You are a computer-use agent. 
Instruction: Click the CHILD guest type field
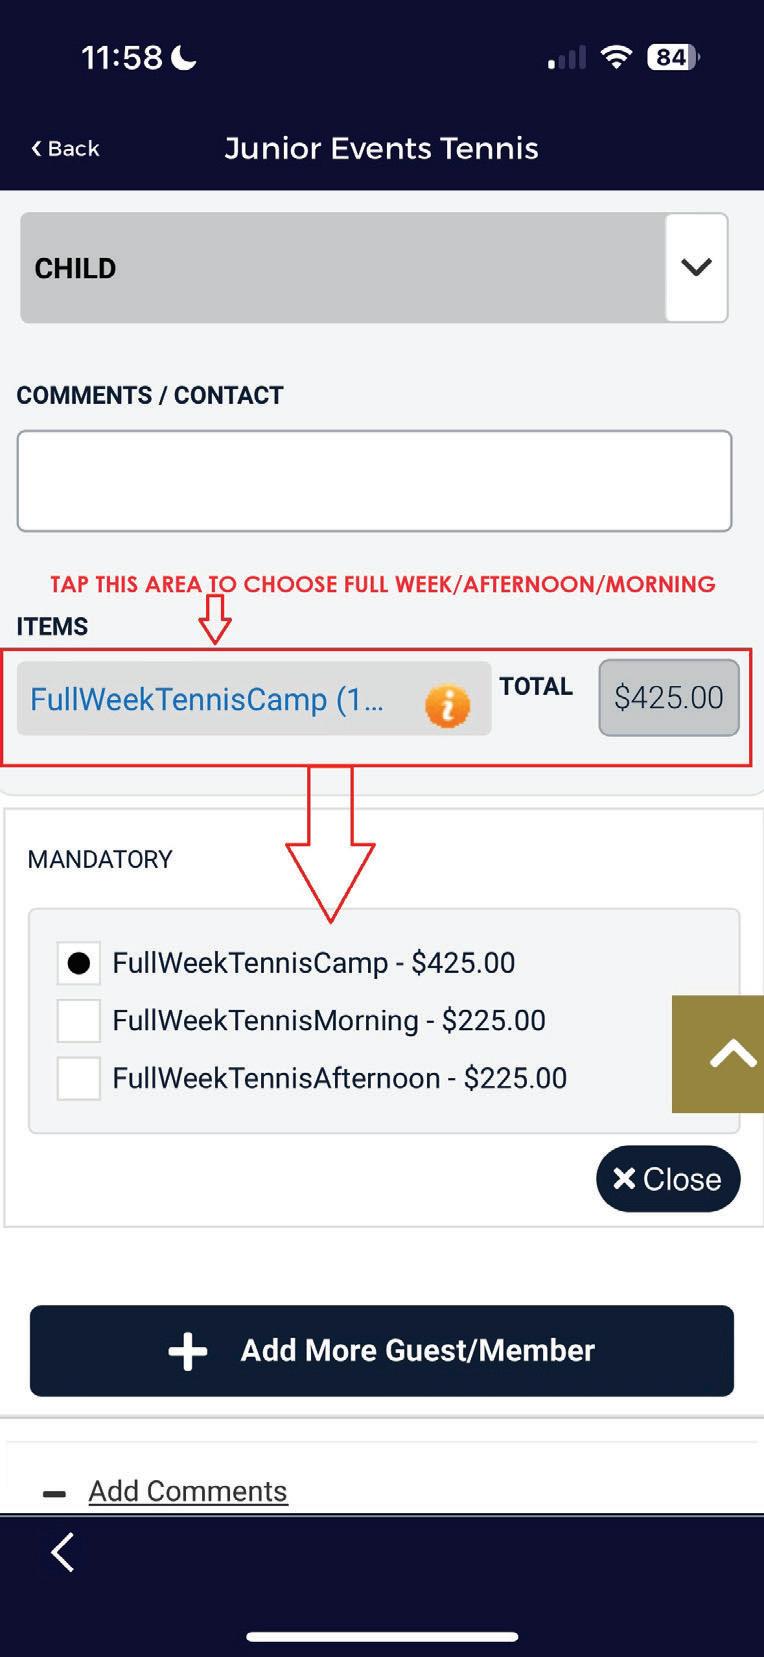tap(340, 268)
